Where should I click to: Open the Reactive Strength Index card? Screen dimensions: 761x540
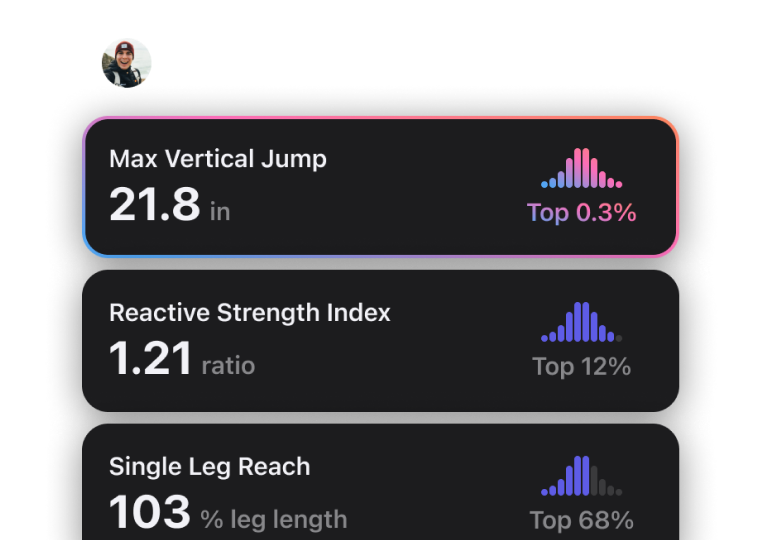[380, 341]
